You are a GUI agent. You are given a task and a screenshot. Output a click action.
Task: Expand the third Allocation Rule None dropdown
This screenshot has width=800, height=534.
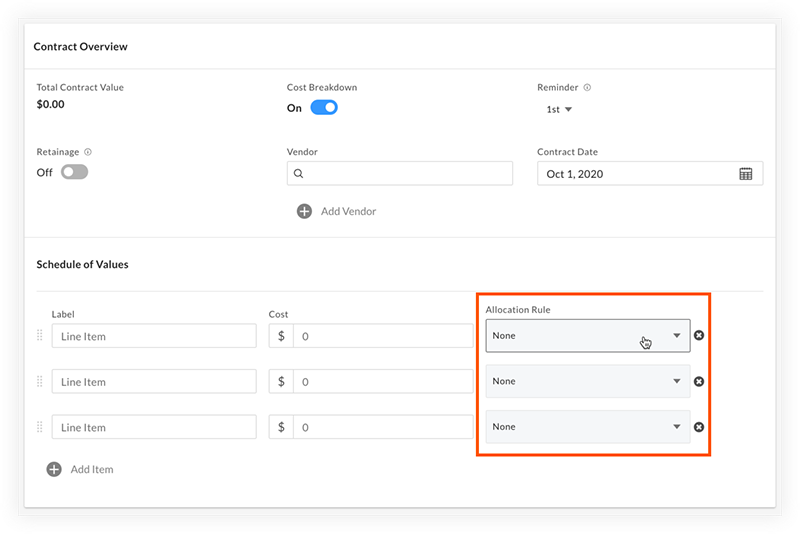coord(588,426)
